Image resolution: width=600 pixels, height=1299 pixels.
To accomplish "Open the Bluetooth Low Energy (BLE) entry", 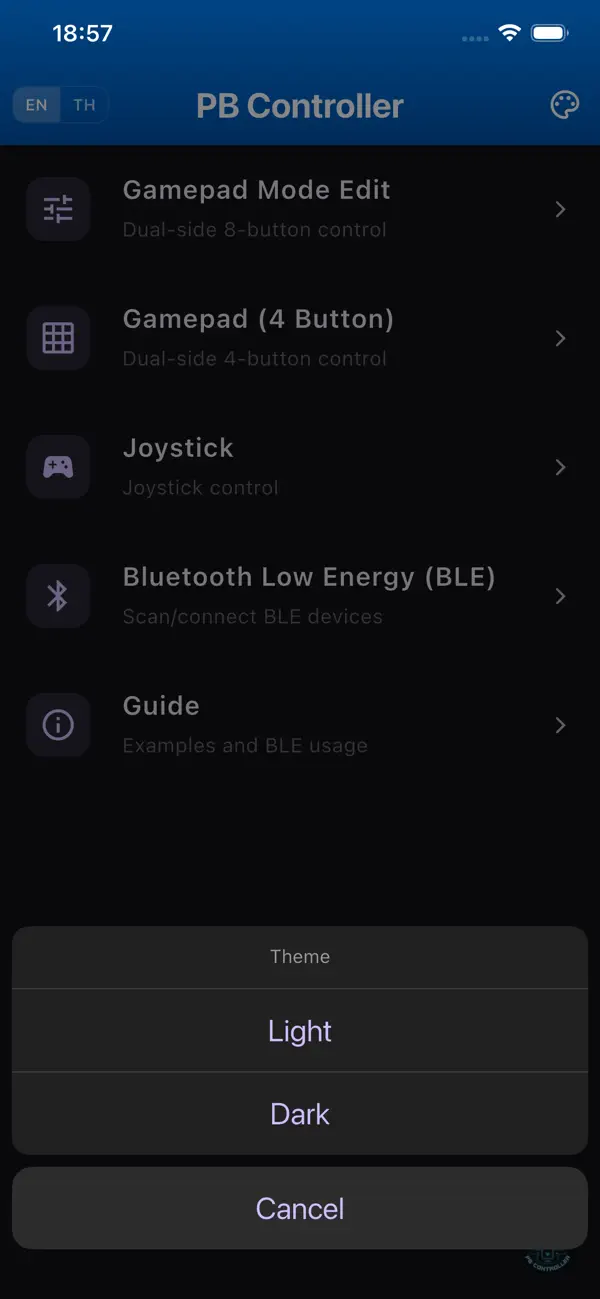I will point(300,596).
